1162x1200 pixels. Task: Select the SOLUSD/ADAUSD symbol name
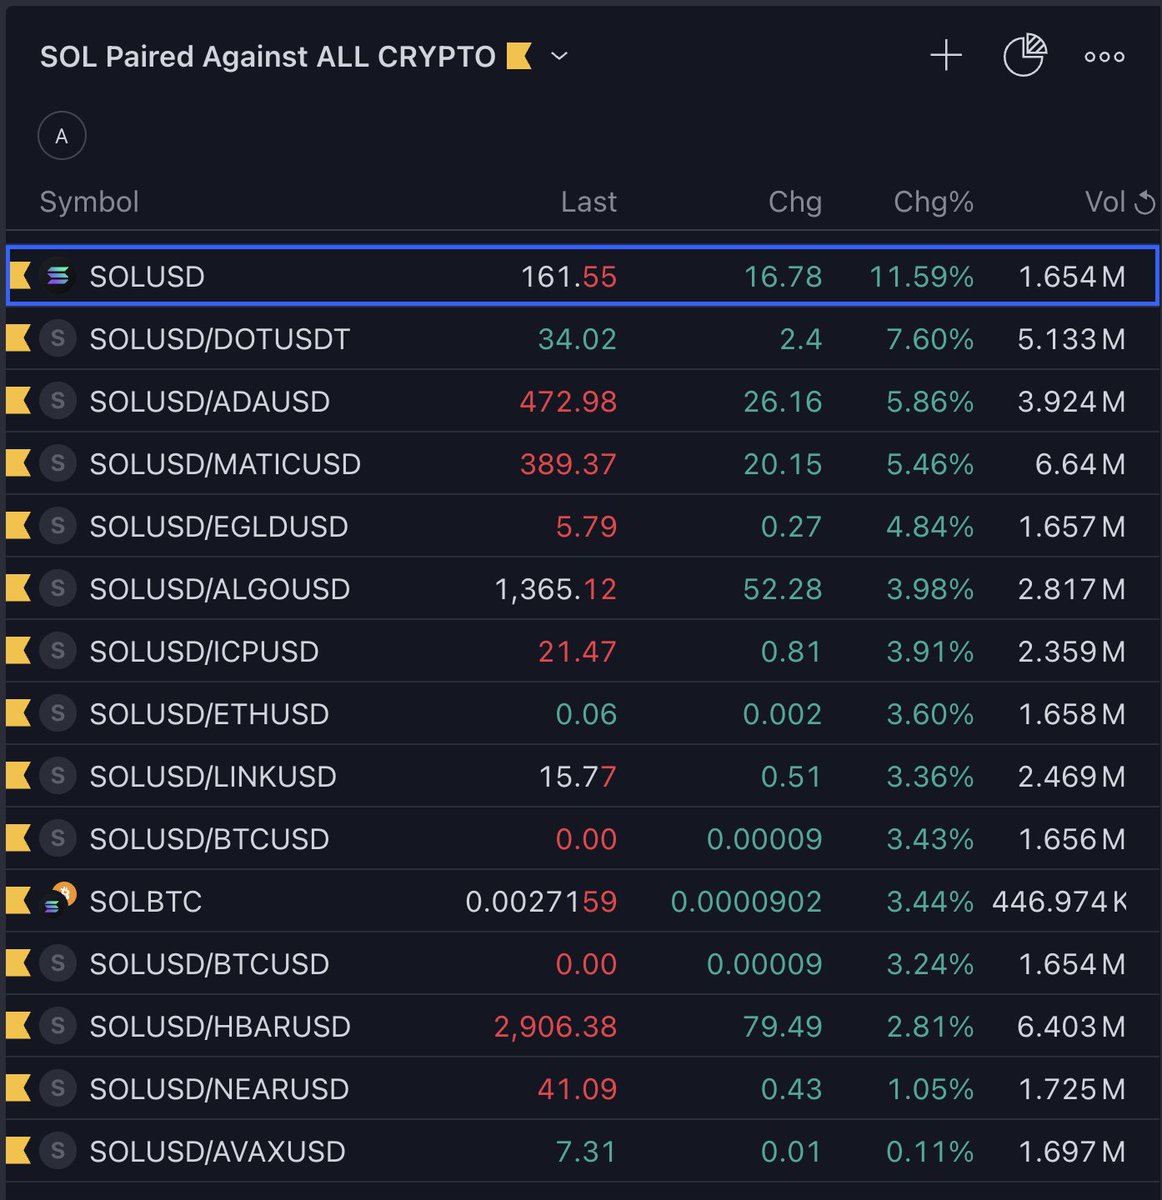click(209, 401)
